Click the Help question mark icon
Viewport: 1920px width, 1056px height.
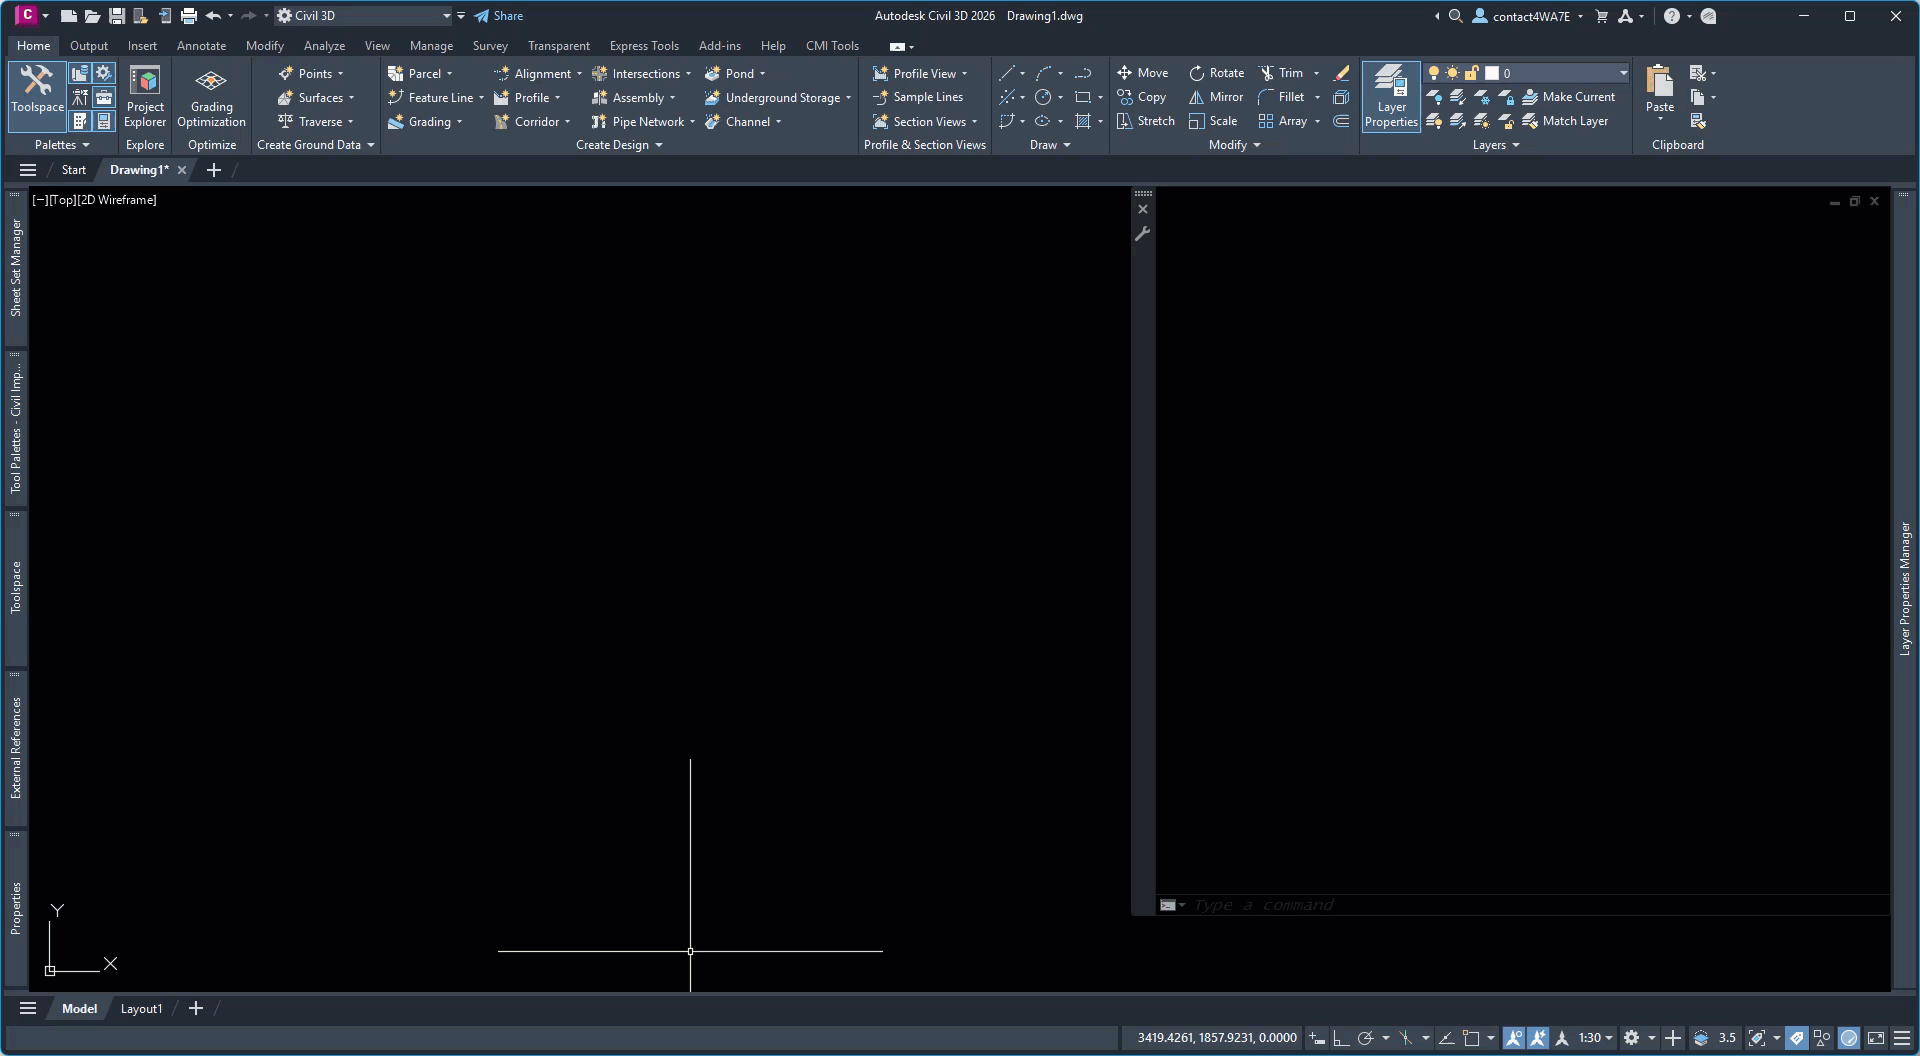pyautogui.click(x=1671, y=16)
